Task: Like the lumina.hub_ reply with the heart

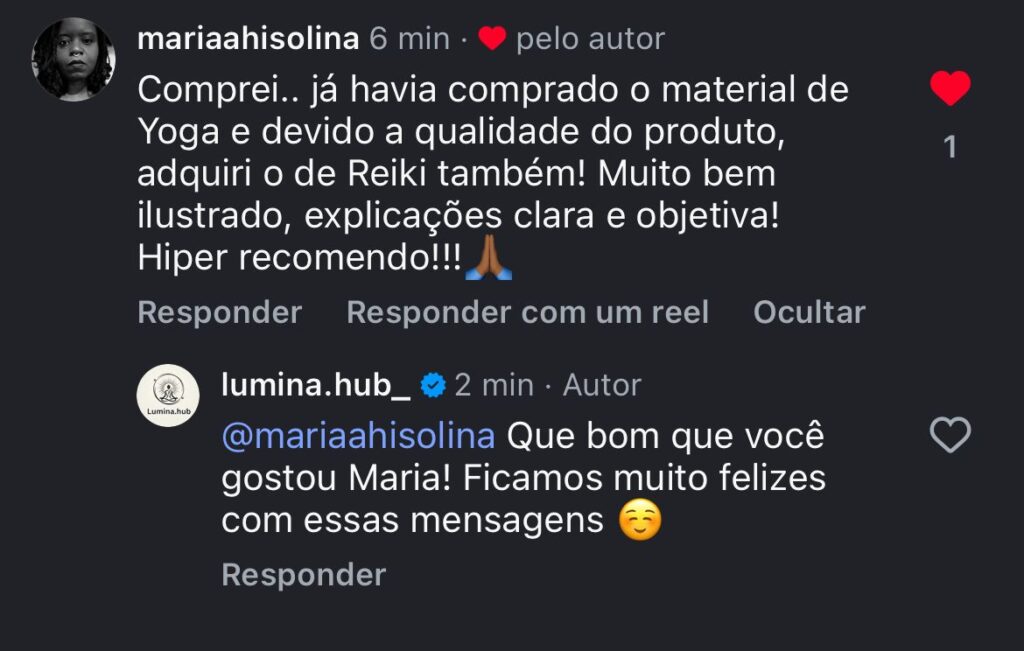Action: [x=950, y=435]
